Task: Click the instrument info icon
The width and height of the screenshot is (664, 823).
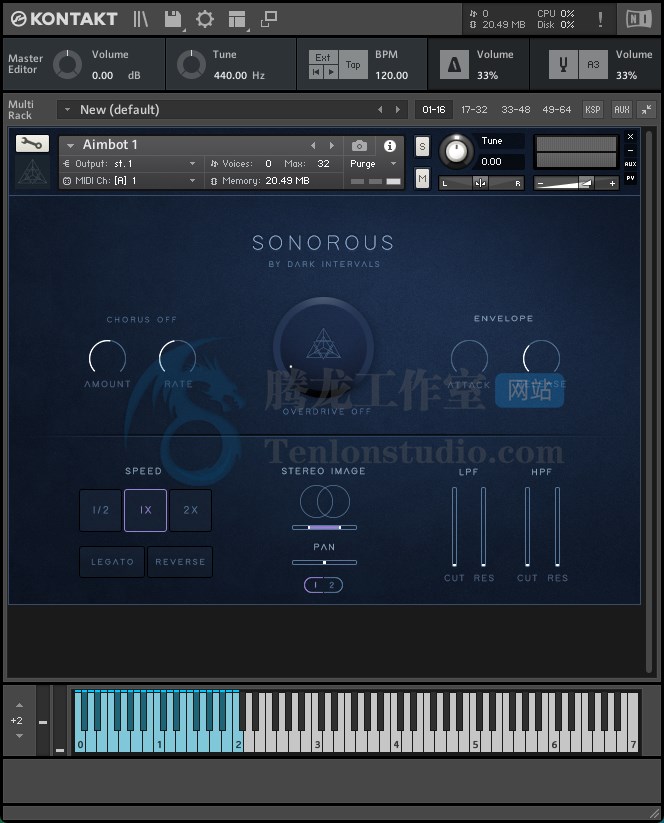Action: tap(389, 145)
